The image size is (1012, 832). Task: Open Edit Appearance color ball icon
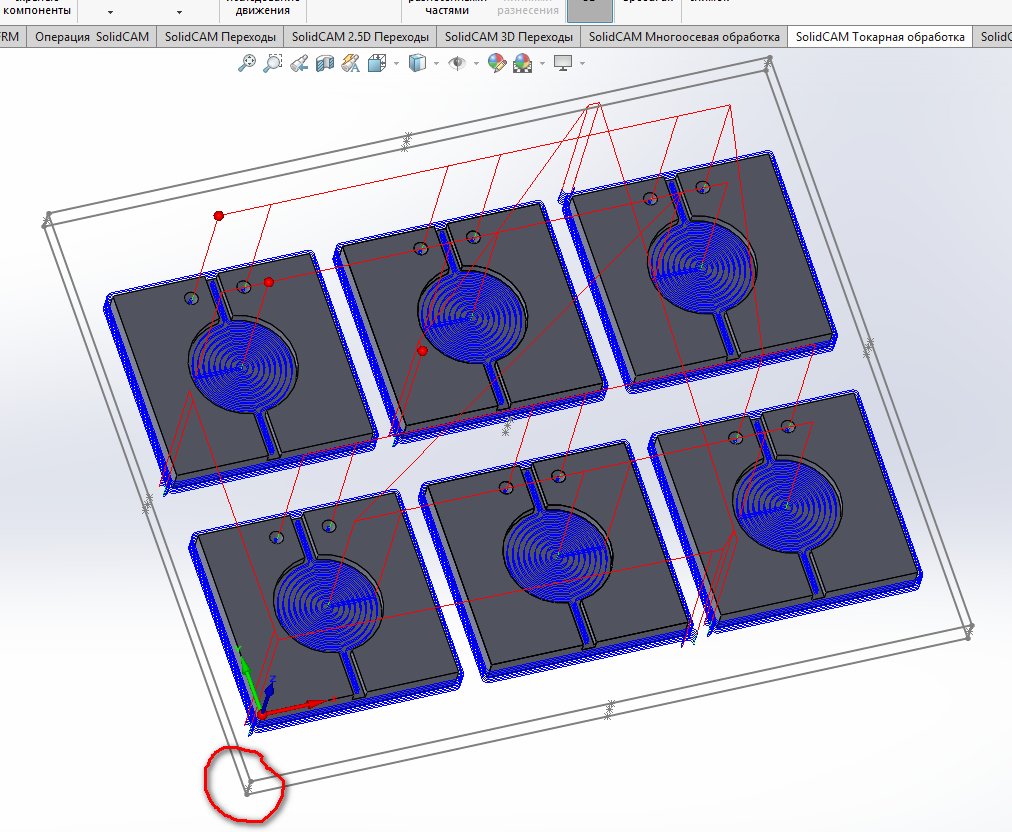coord(496,63)
